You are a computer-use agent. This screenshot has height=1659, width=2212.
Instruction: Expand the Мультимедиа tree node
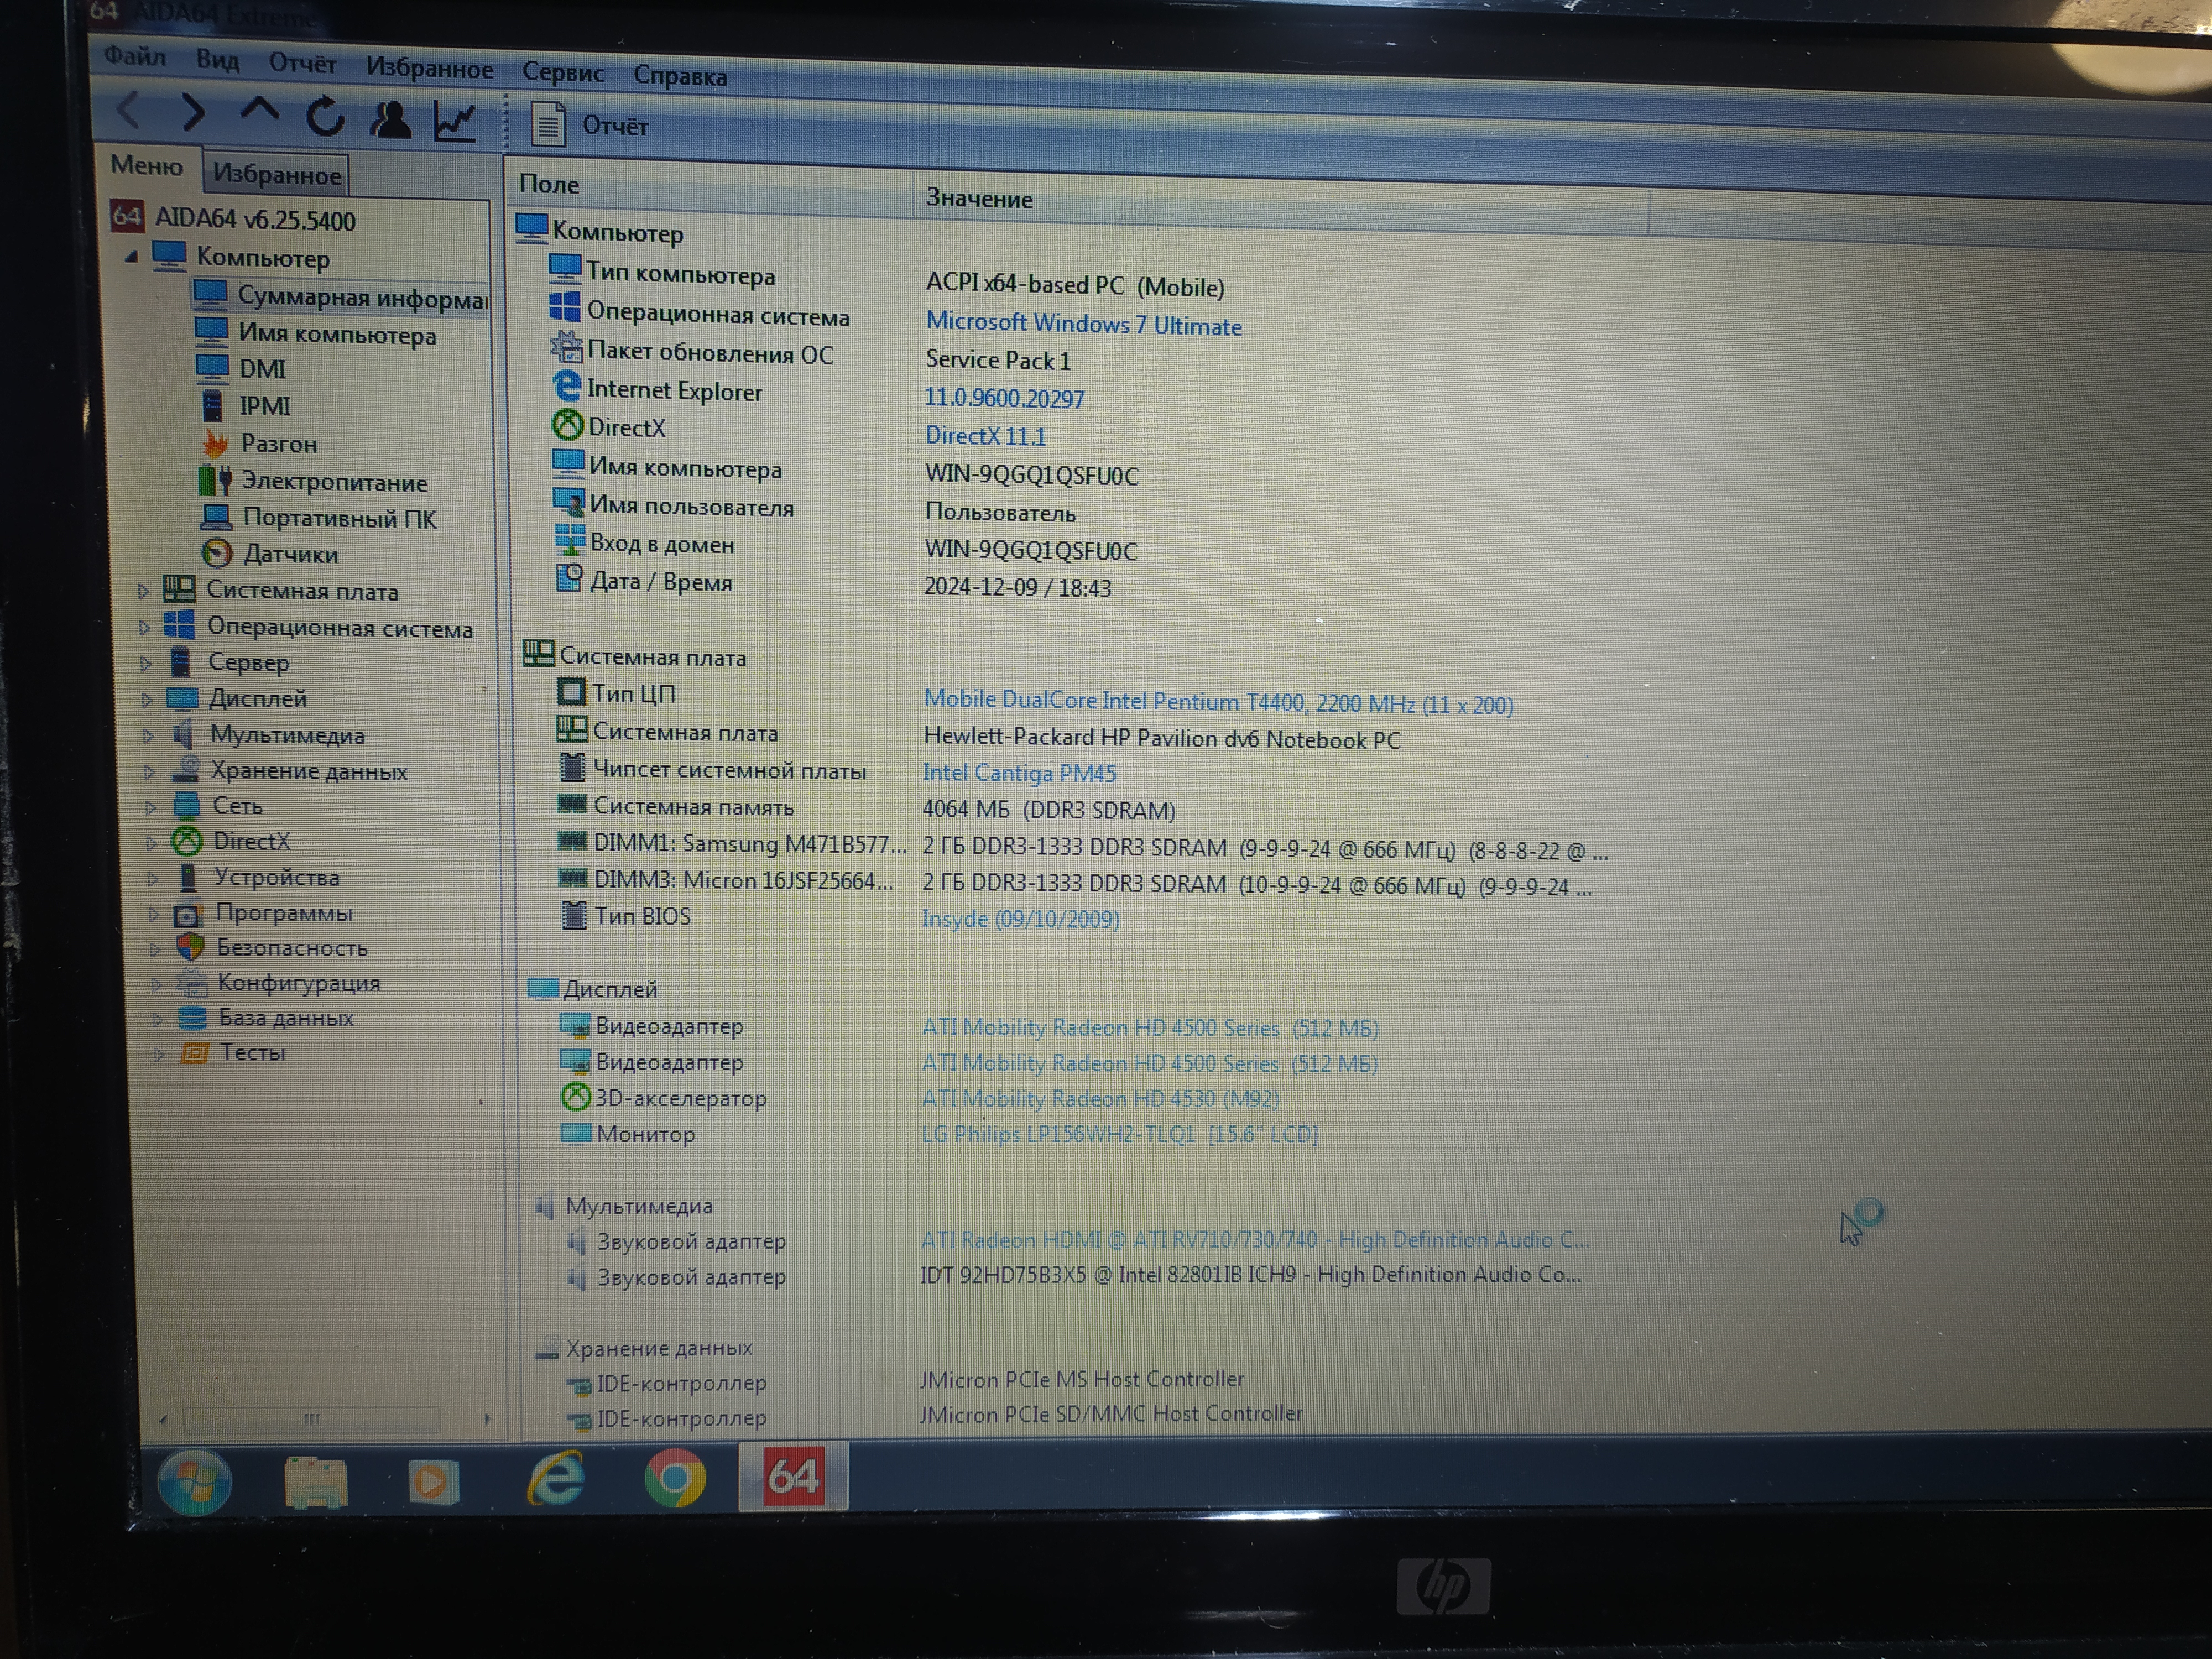coord(148,736)
